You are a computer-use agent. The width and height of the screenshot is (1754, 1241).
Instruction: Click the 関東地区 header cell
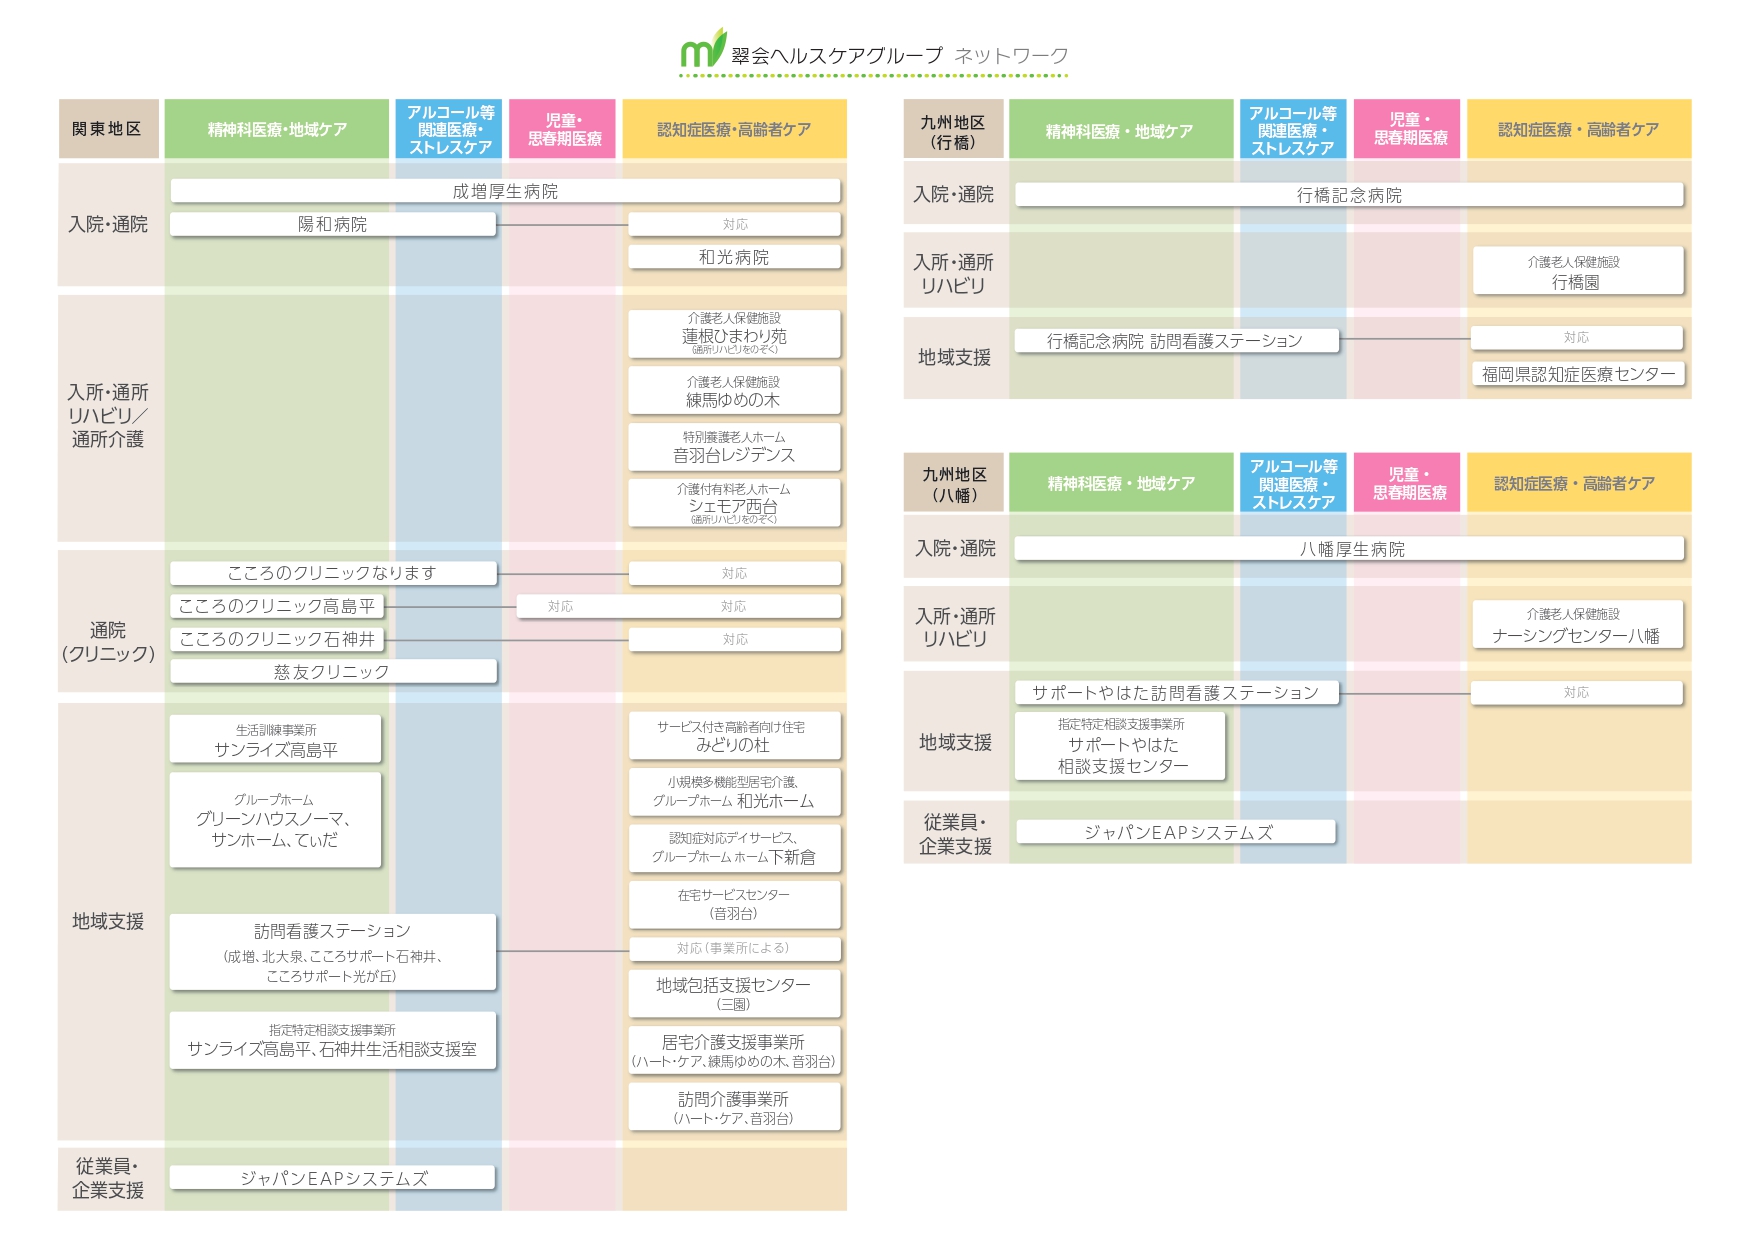click(108, 129)
